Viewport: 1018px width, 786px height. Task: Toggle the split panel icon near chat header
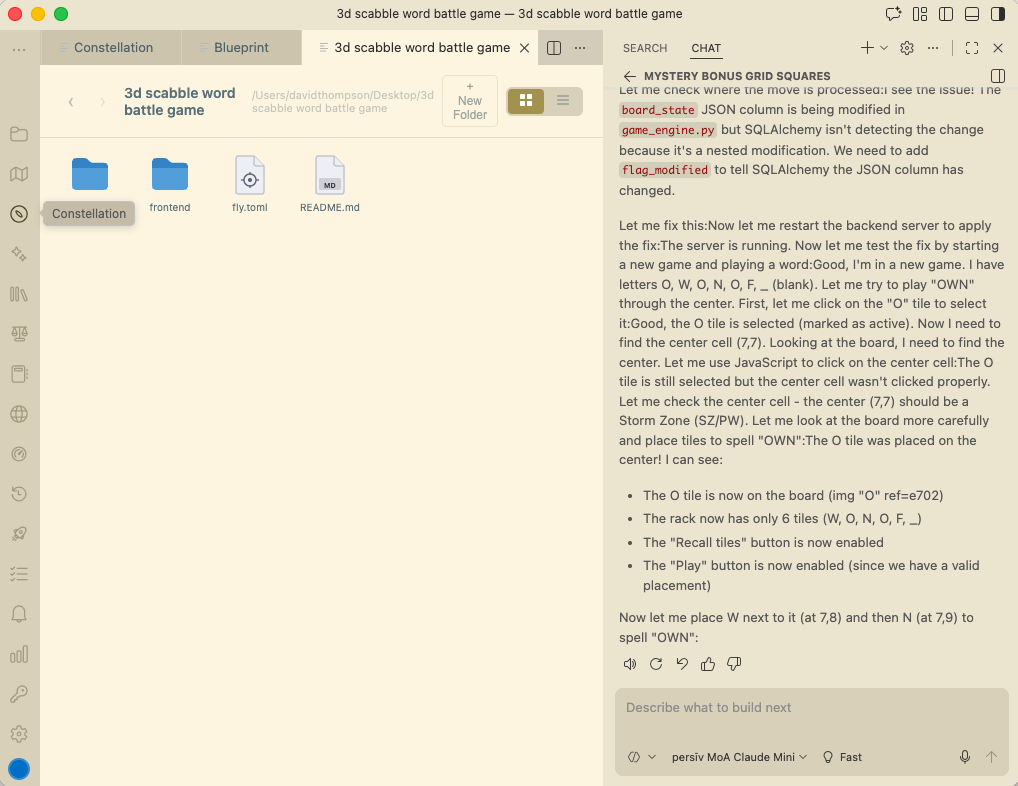click(997, 75)
